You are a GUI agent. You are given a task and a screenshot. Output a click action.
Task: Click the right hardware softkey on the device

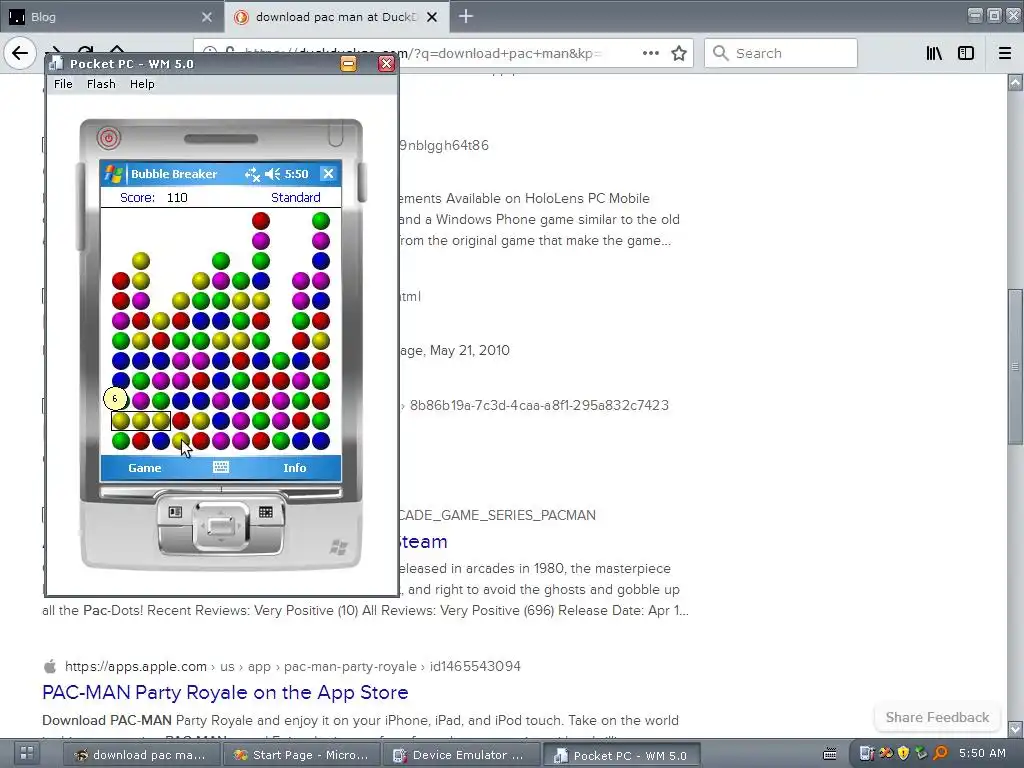[x=266, y=512]
